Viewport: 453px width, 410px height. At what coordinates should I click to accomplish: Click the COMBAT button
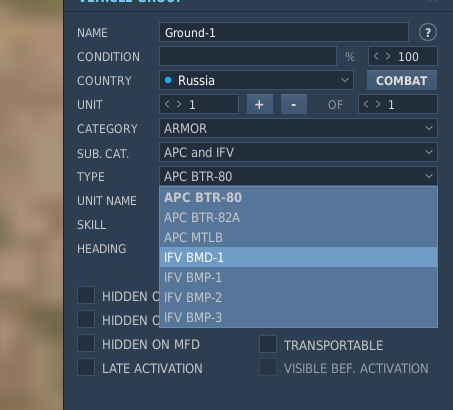click(x=402, y=80)
